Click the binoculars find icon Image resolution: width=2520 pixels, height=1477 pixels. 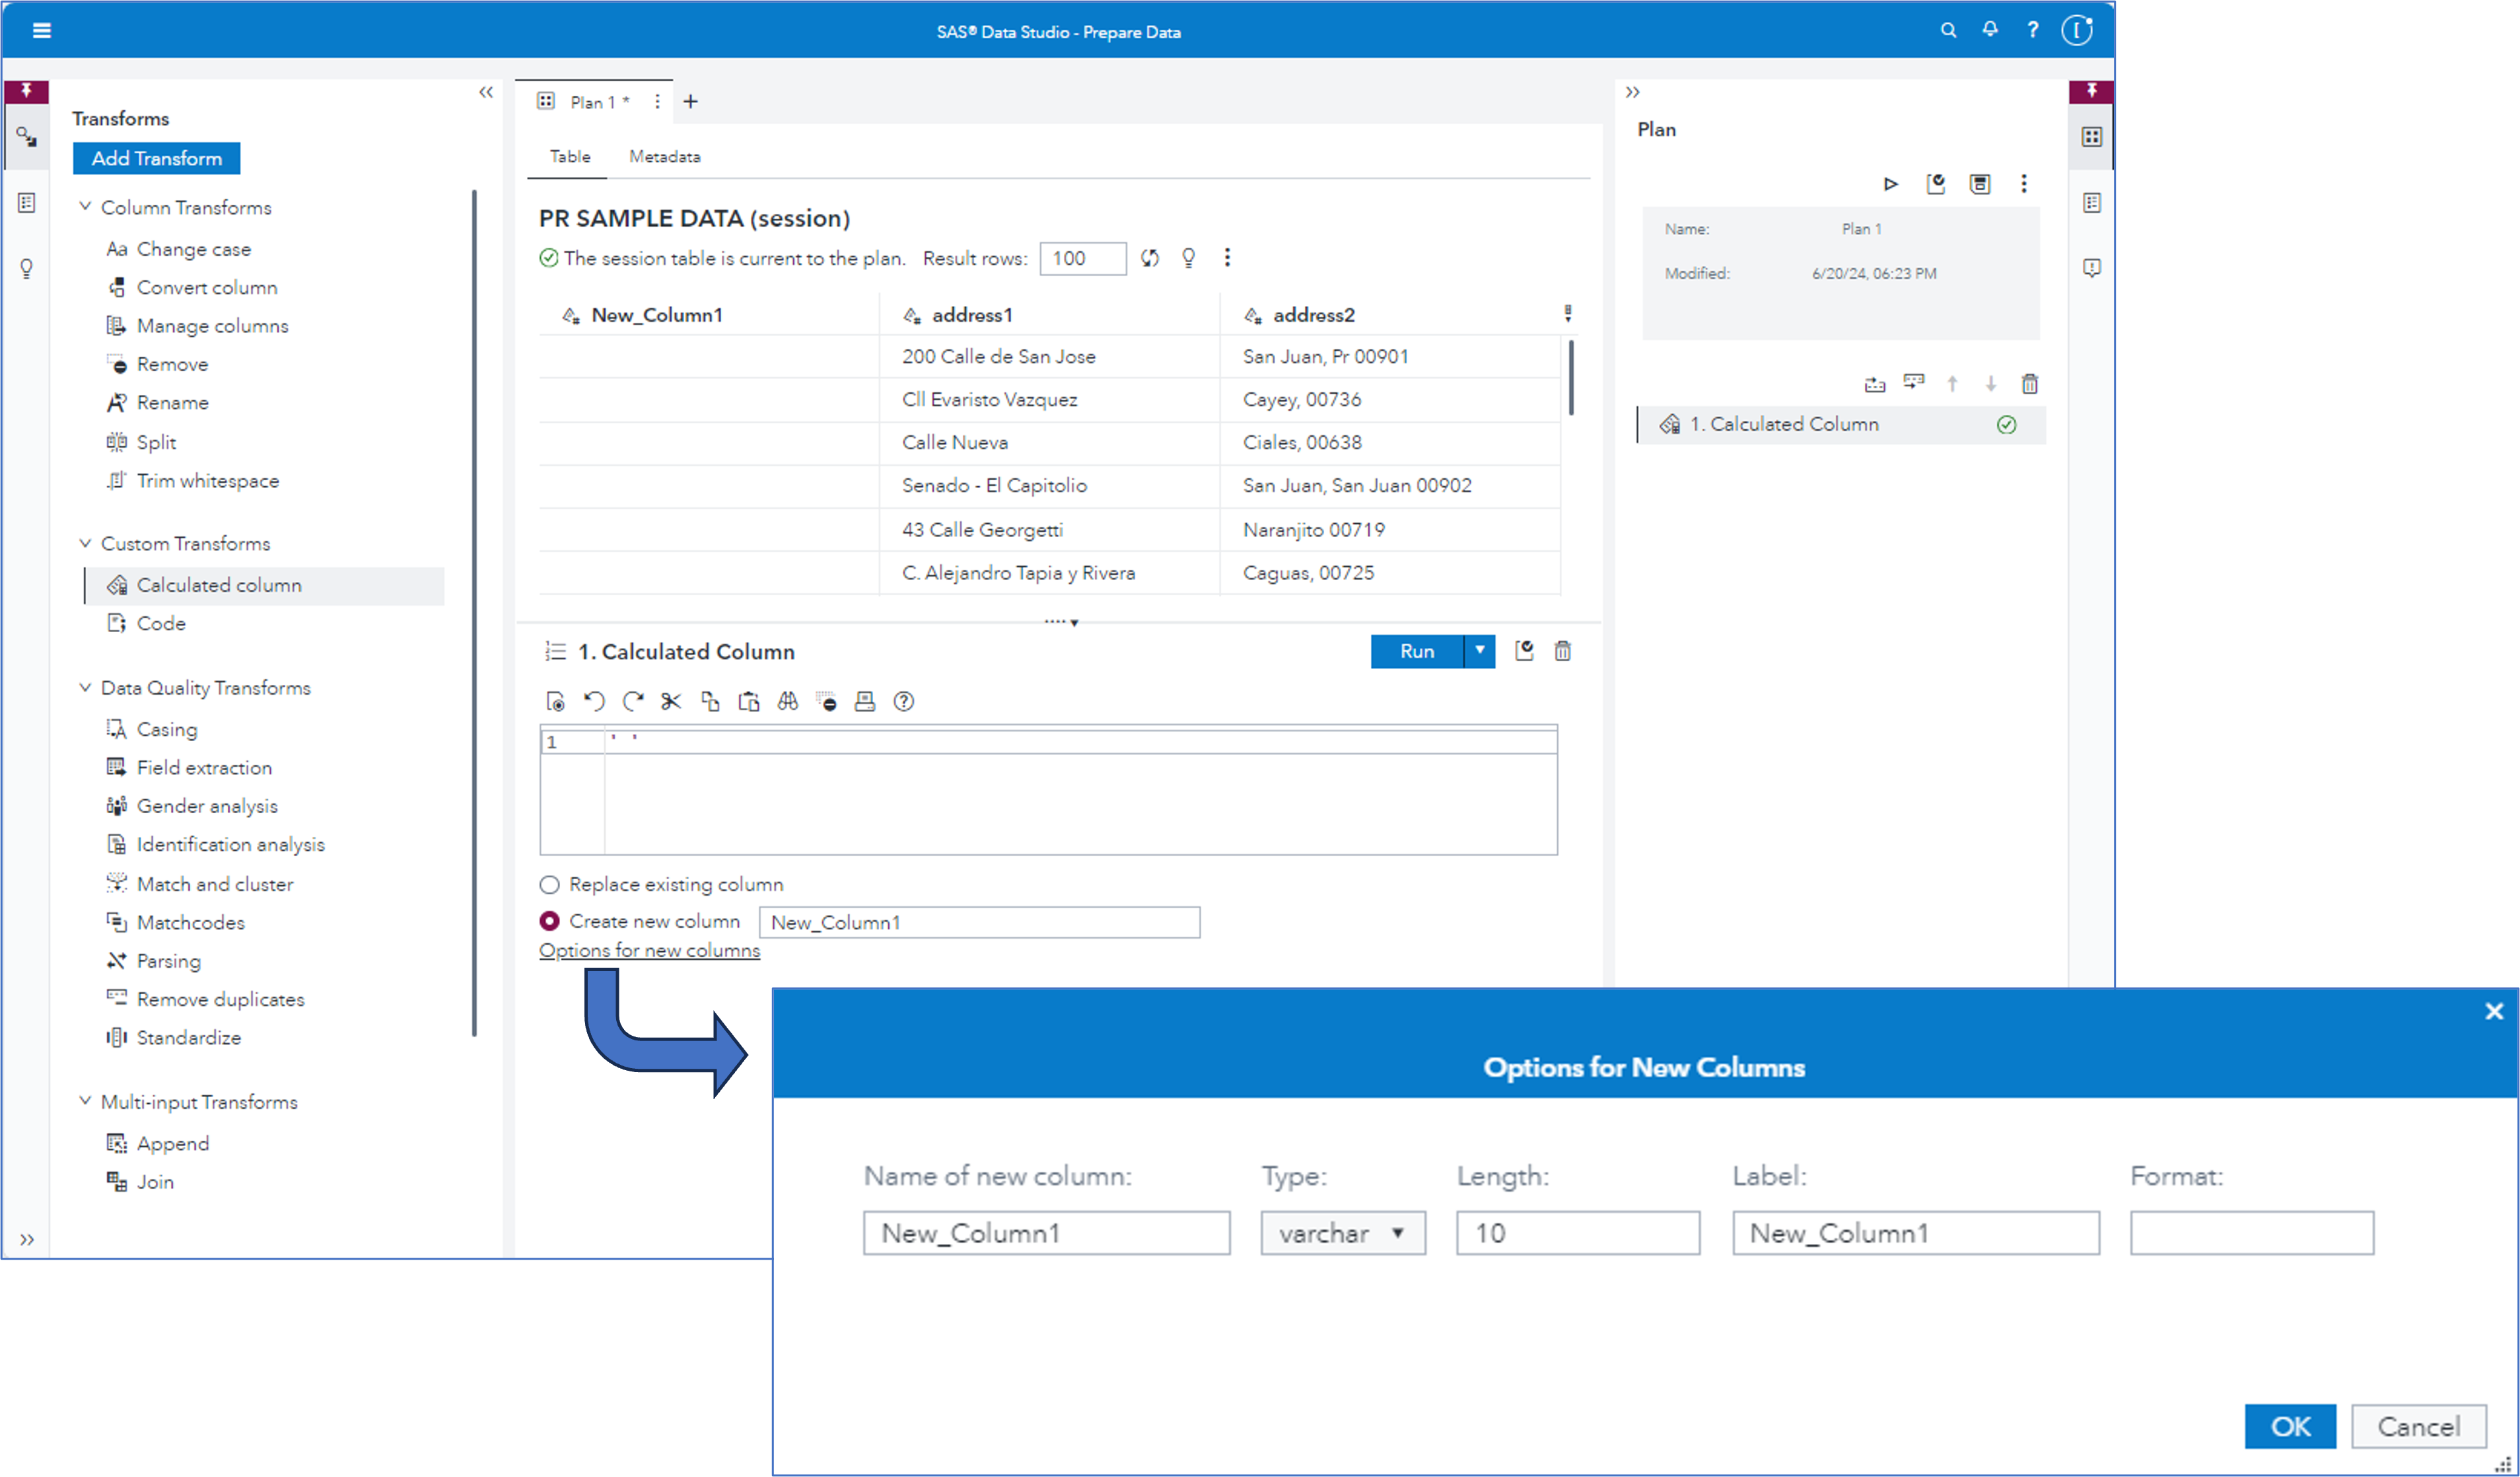click(788, 701)
